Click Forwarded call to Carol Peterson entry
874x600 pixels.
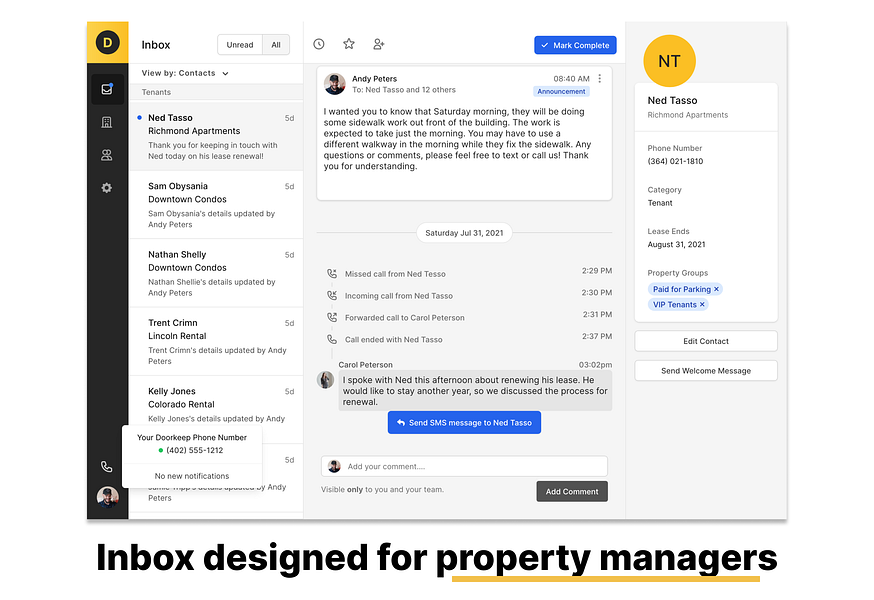[405, 318]
